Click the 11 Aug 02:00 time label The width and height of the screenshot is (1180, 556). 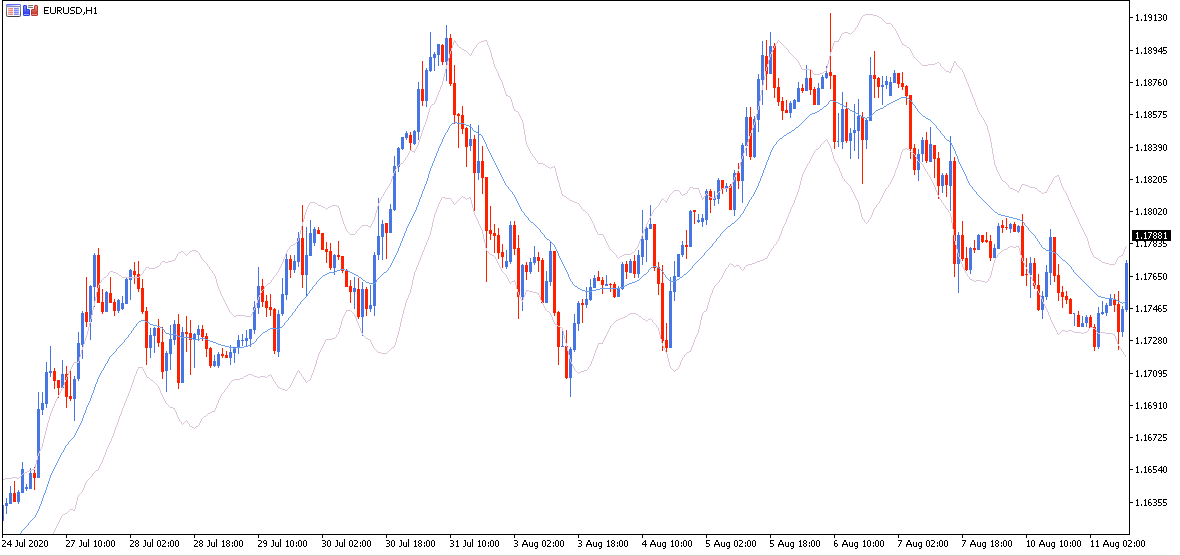pyautogui.click(x=1120, y=543)
